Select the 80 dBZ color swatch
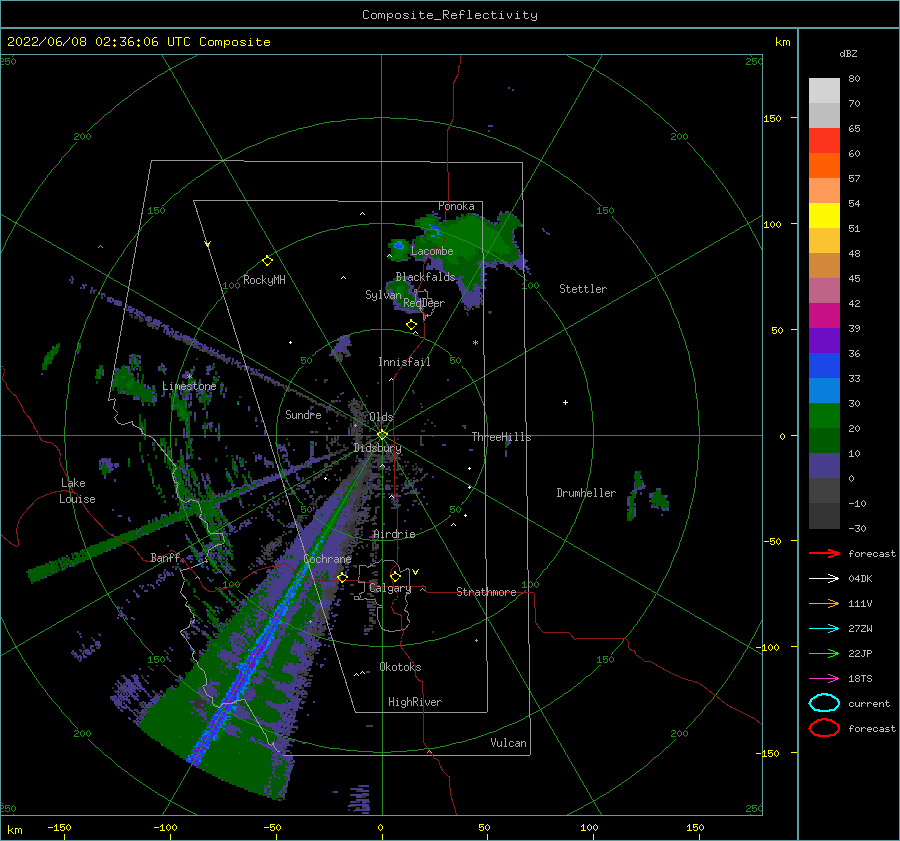900x841 pixels. click(824, 91)
